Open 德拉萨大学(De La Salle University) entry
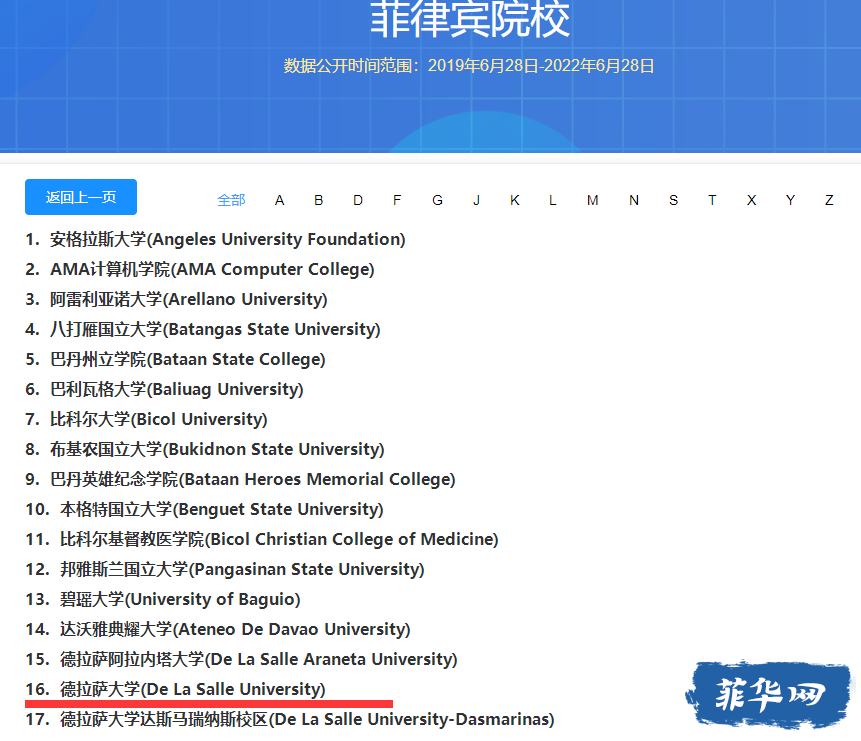Image resolution: width=861 pixels, height=741 pixels. pyautogui.click(x=192, y=689)
